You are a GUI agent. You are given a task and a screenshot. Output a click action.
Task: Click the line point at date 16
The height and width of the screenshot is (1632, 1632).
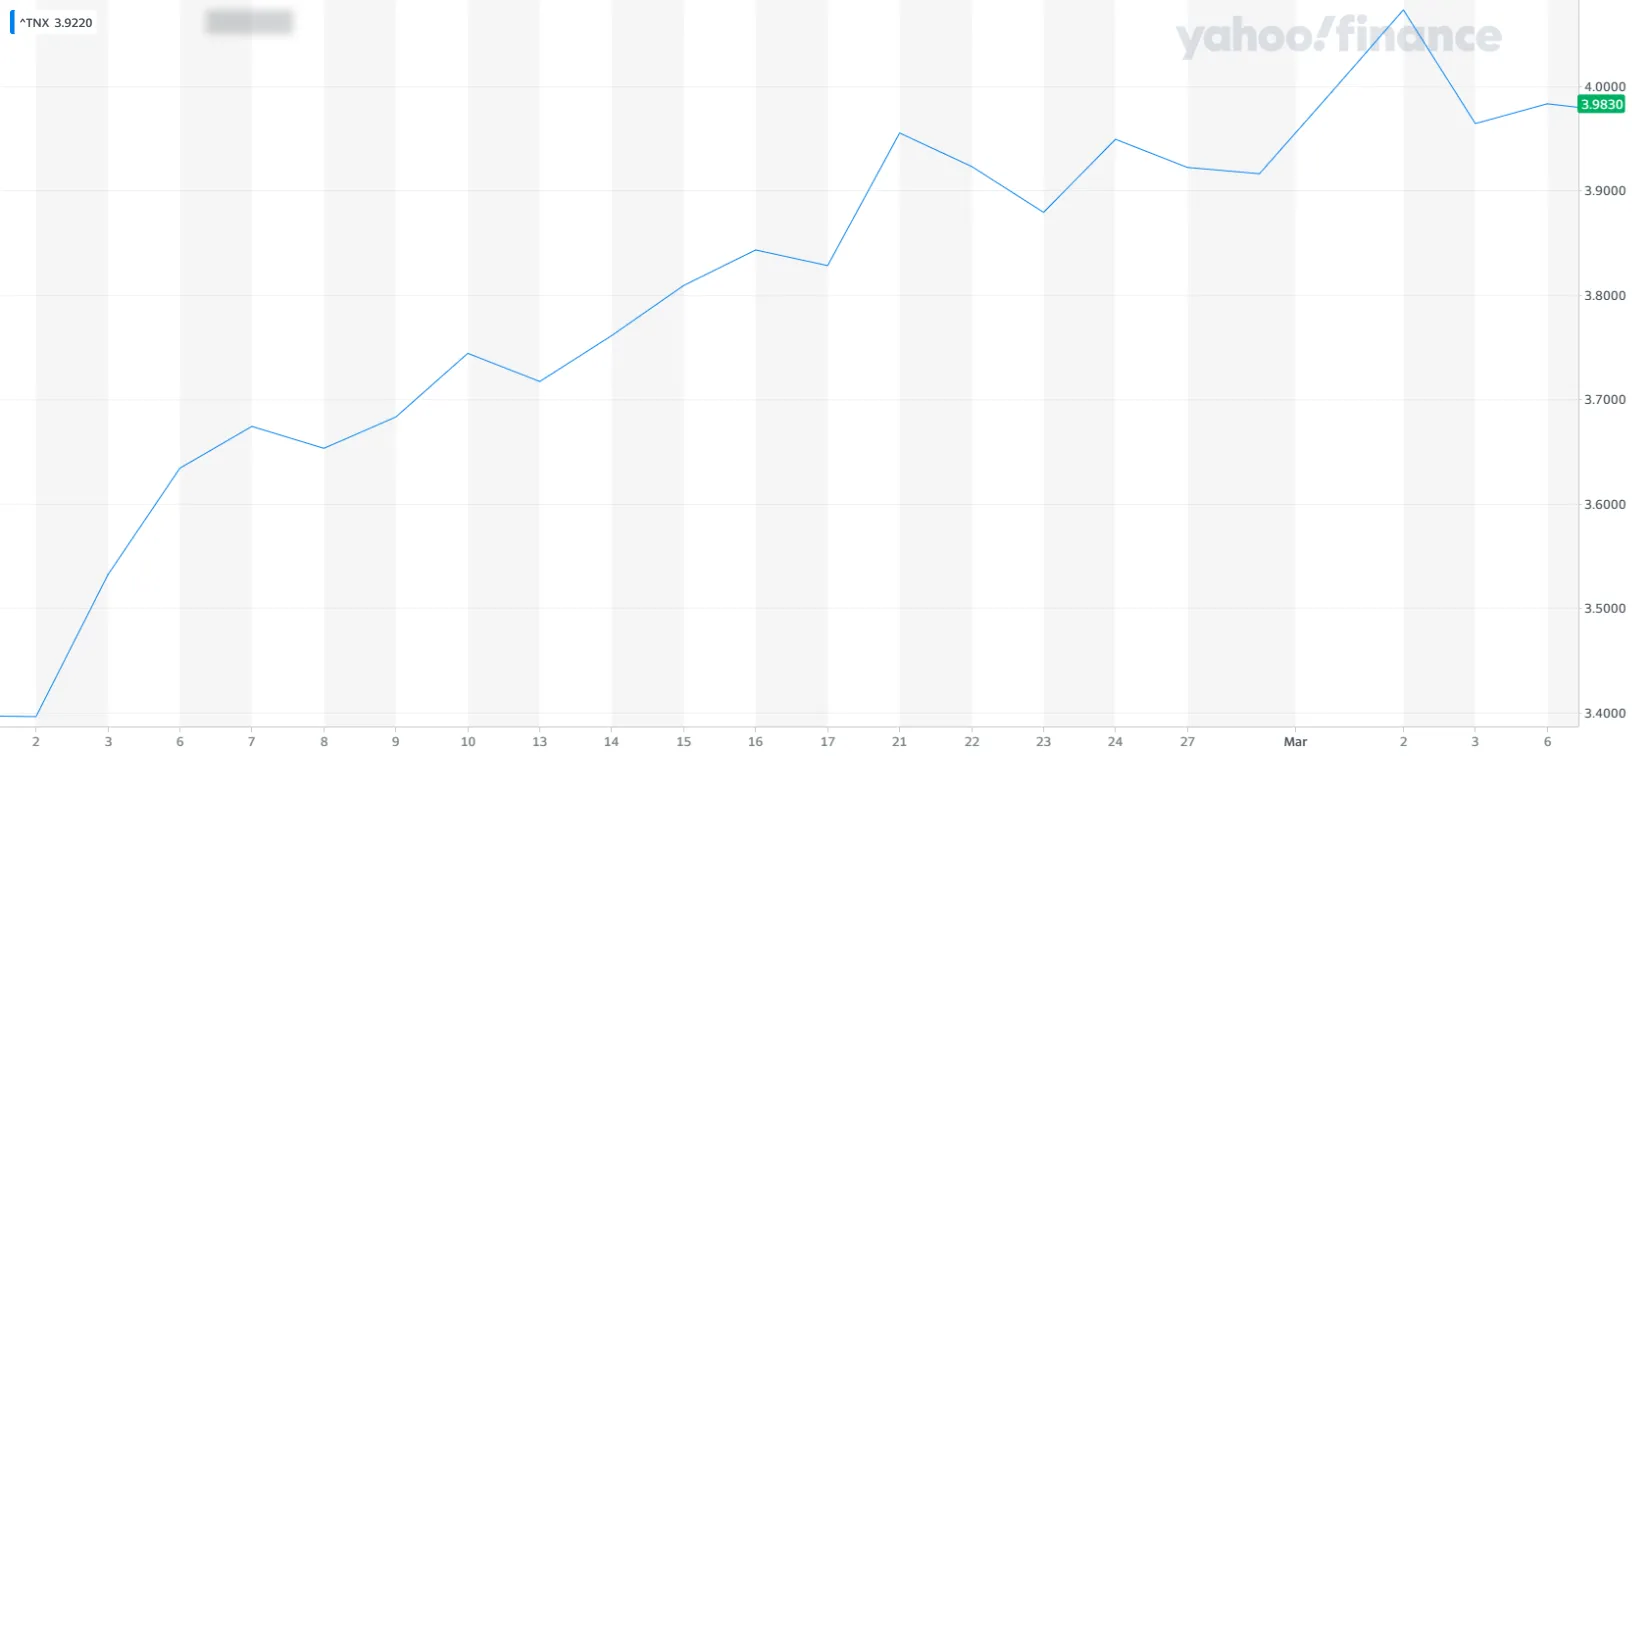pyautogui.click(x=755, y=250)
